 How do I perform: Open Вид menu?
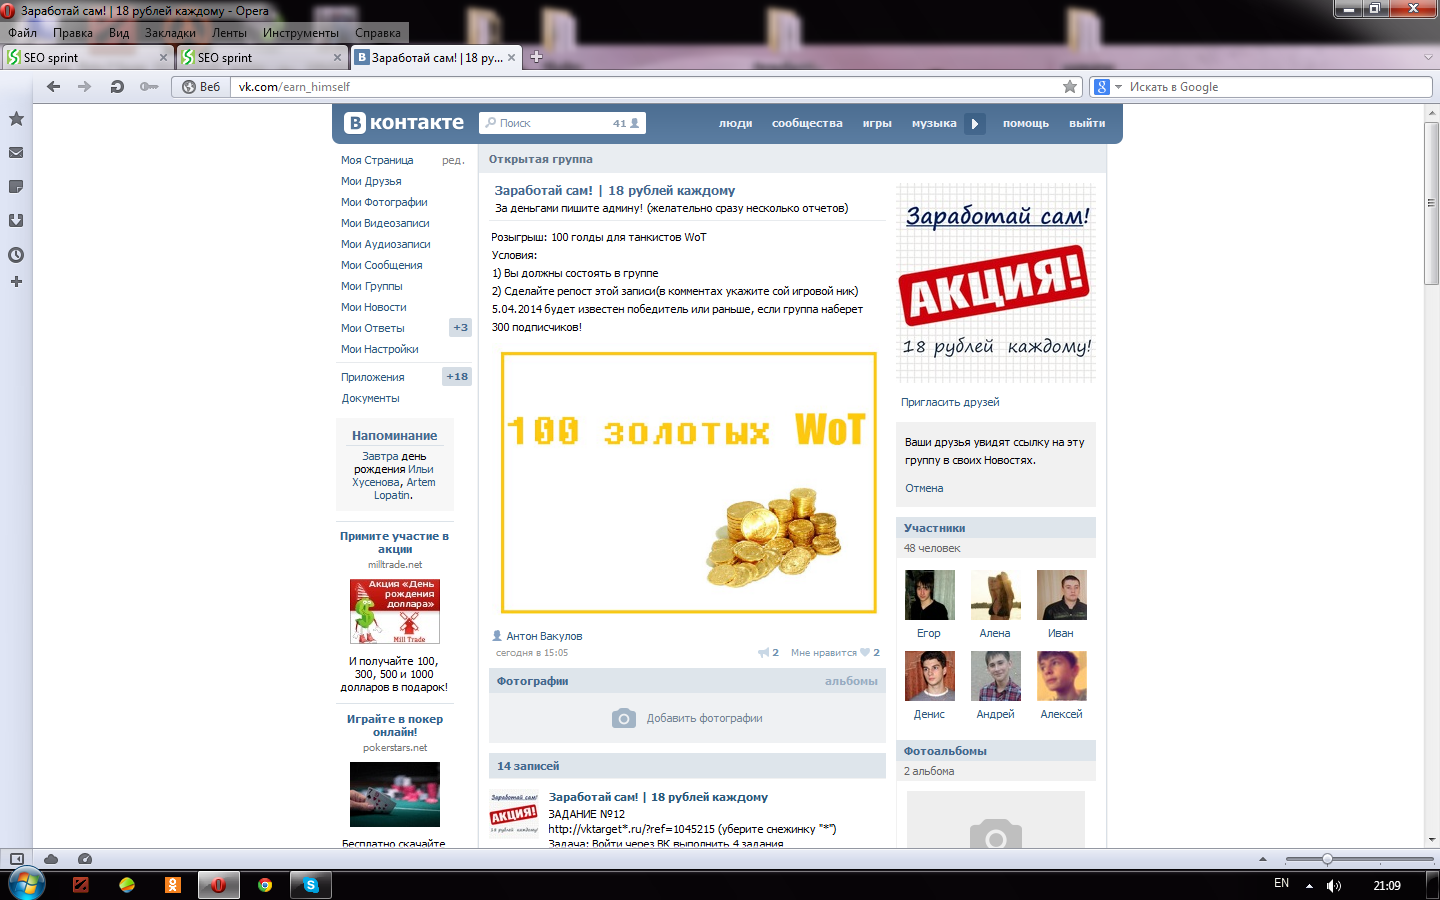tap(119, 33)
